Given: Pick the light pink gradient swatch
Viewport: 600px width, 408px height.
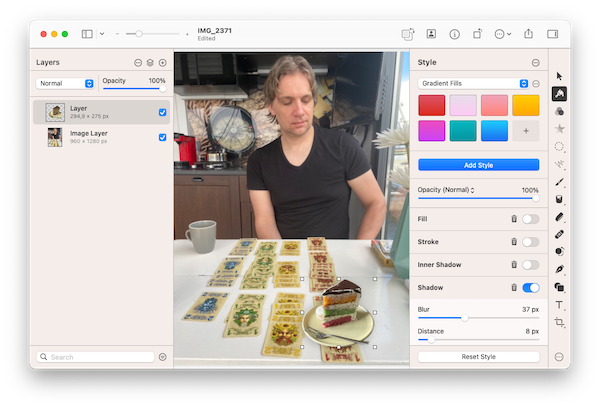Looking at the screenshot, I should click(463, 105).
